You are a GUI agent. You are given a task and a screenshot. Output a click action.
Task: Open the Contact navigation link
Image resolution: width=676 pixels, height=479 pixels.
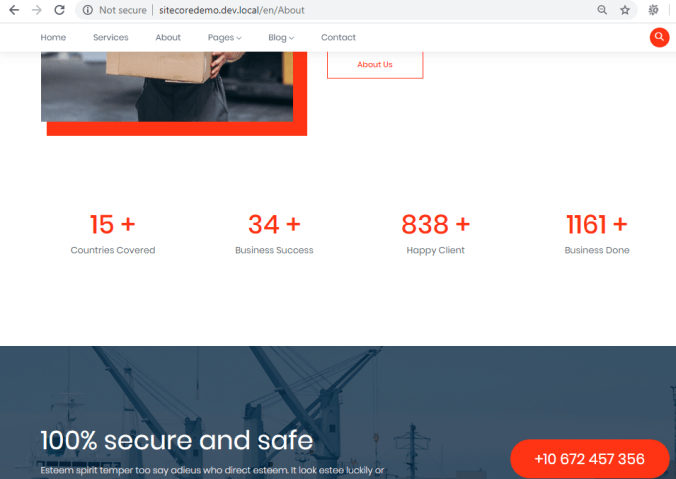click(338, 38)
